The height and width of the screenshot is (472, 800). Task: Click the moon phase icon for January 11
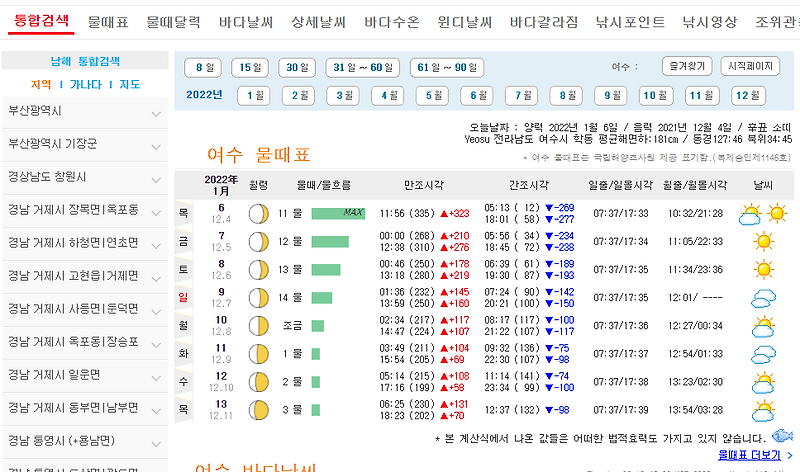tap(259, 354)
